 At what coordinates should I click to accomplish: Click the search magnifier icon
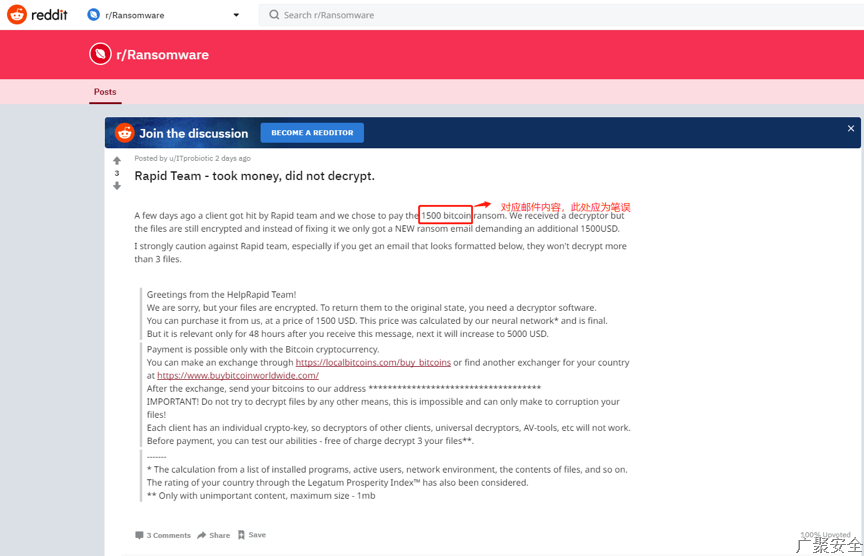click(x=274, y=15)
